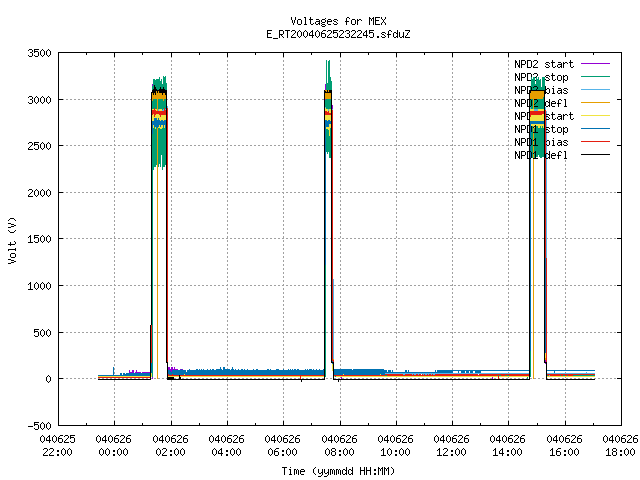
Task: Click the green NPD2 stop legend line
Action: (595, 76)
